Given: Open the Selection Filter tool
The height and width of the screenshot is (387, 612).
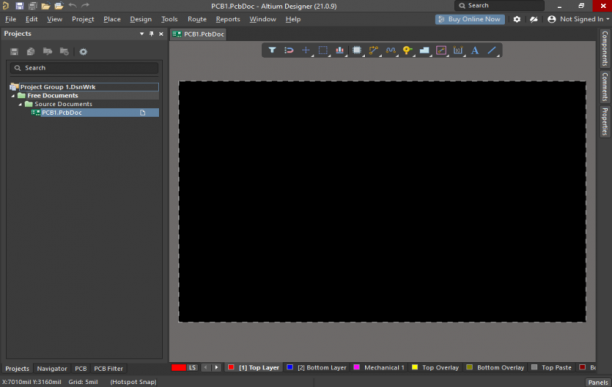Looking at the screenshot, I should tap(272, 50).
